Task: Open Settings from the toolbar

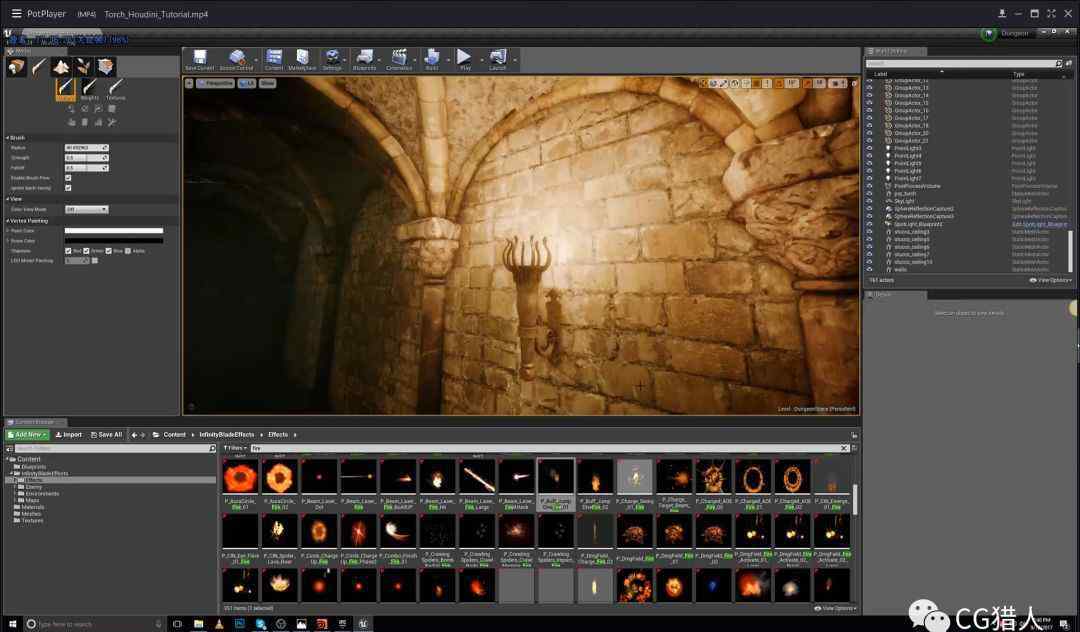Action: click(x=332, y=60)
